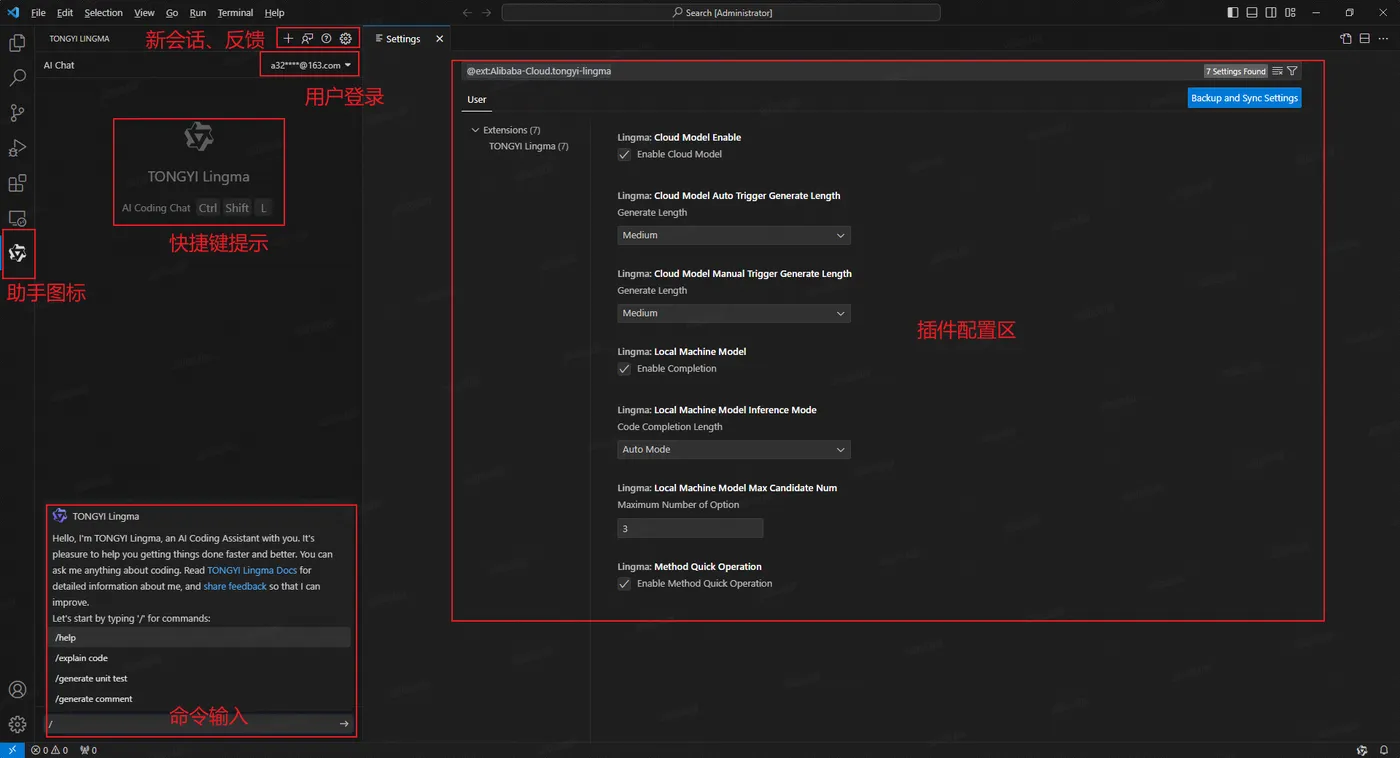This screenshot has height=758, width=1400.
Task: Click Open Settings (JSON) icon
Action: 1346,39
